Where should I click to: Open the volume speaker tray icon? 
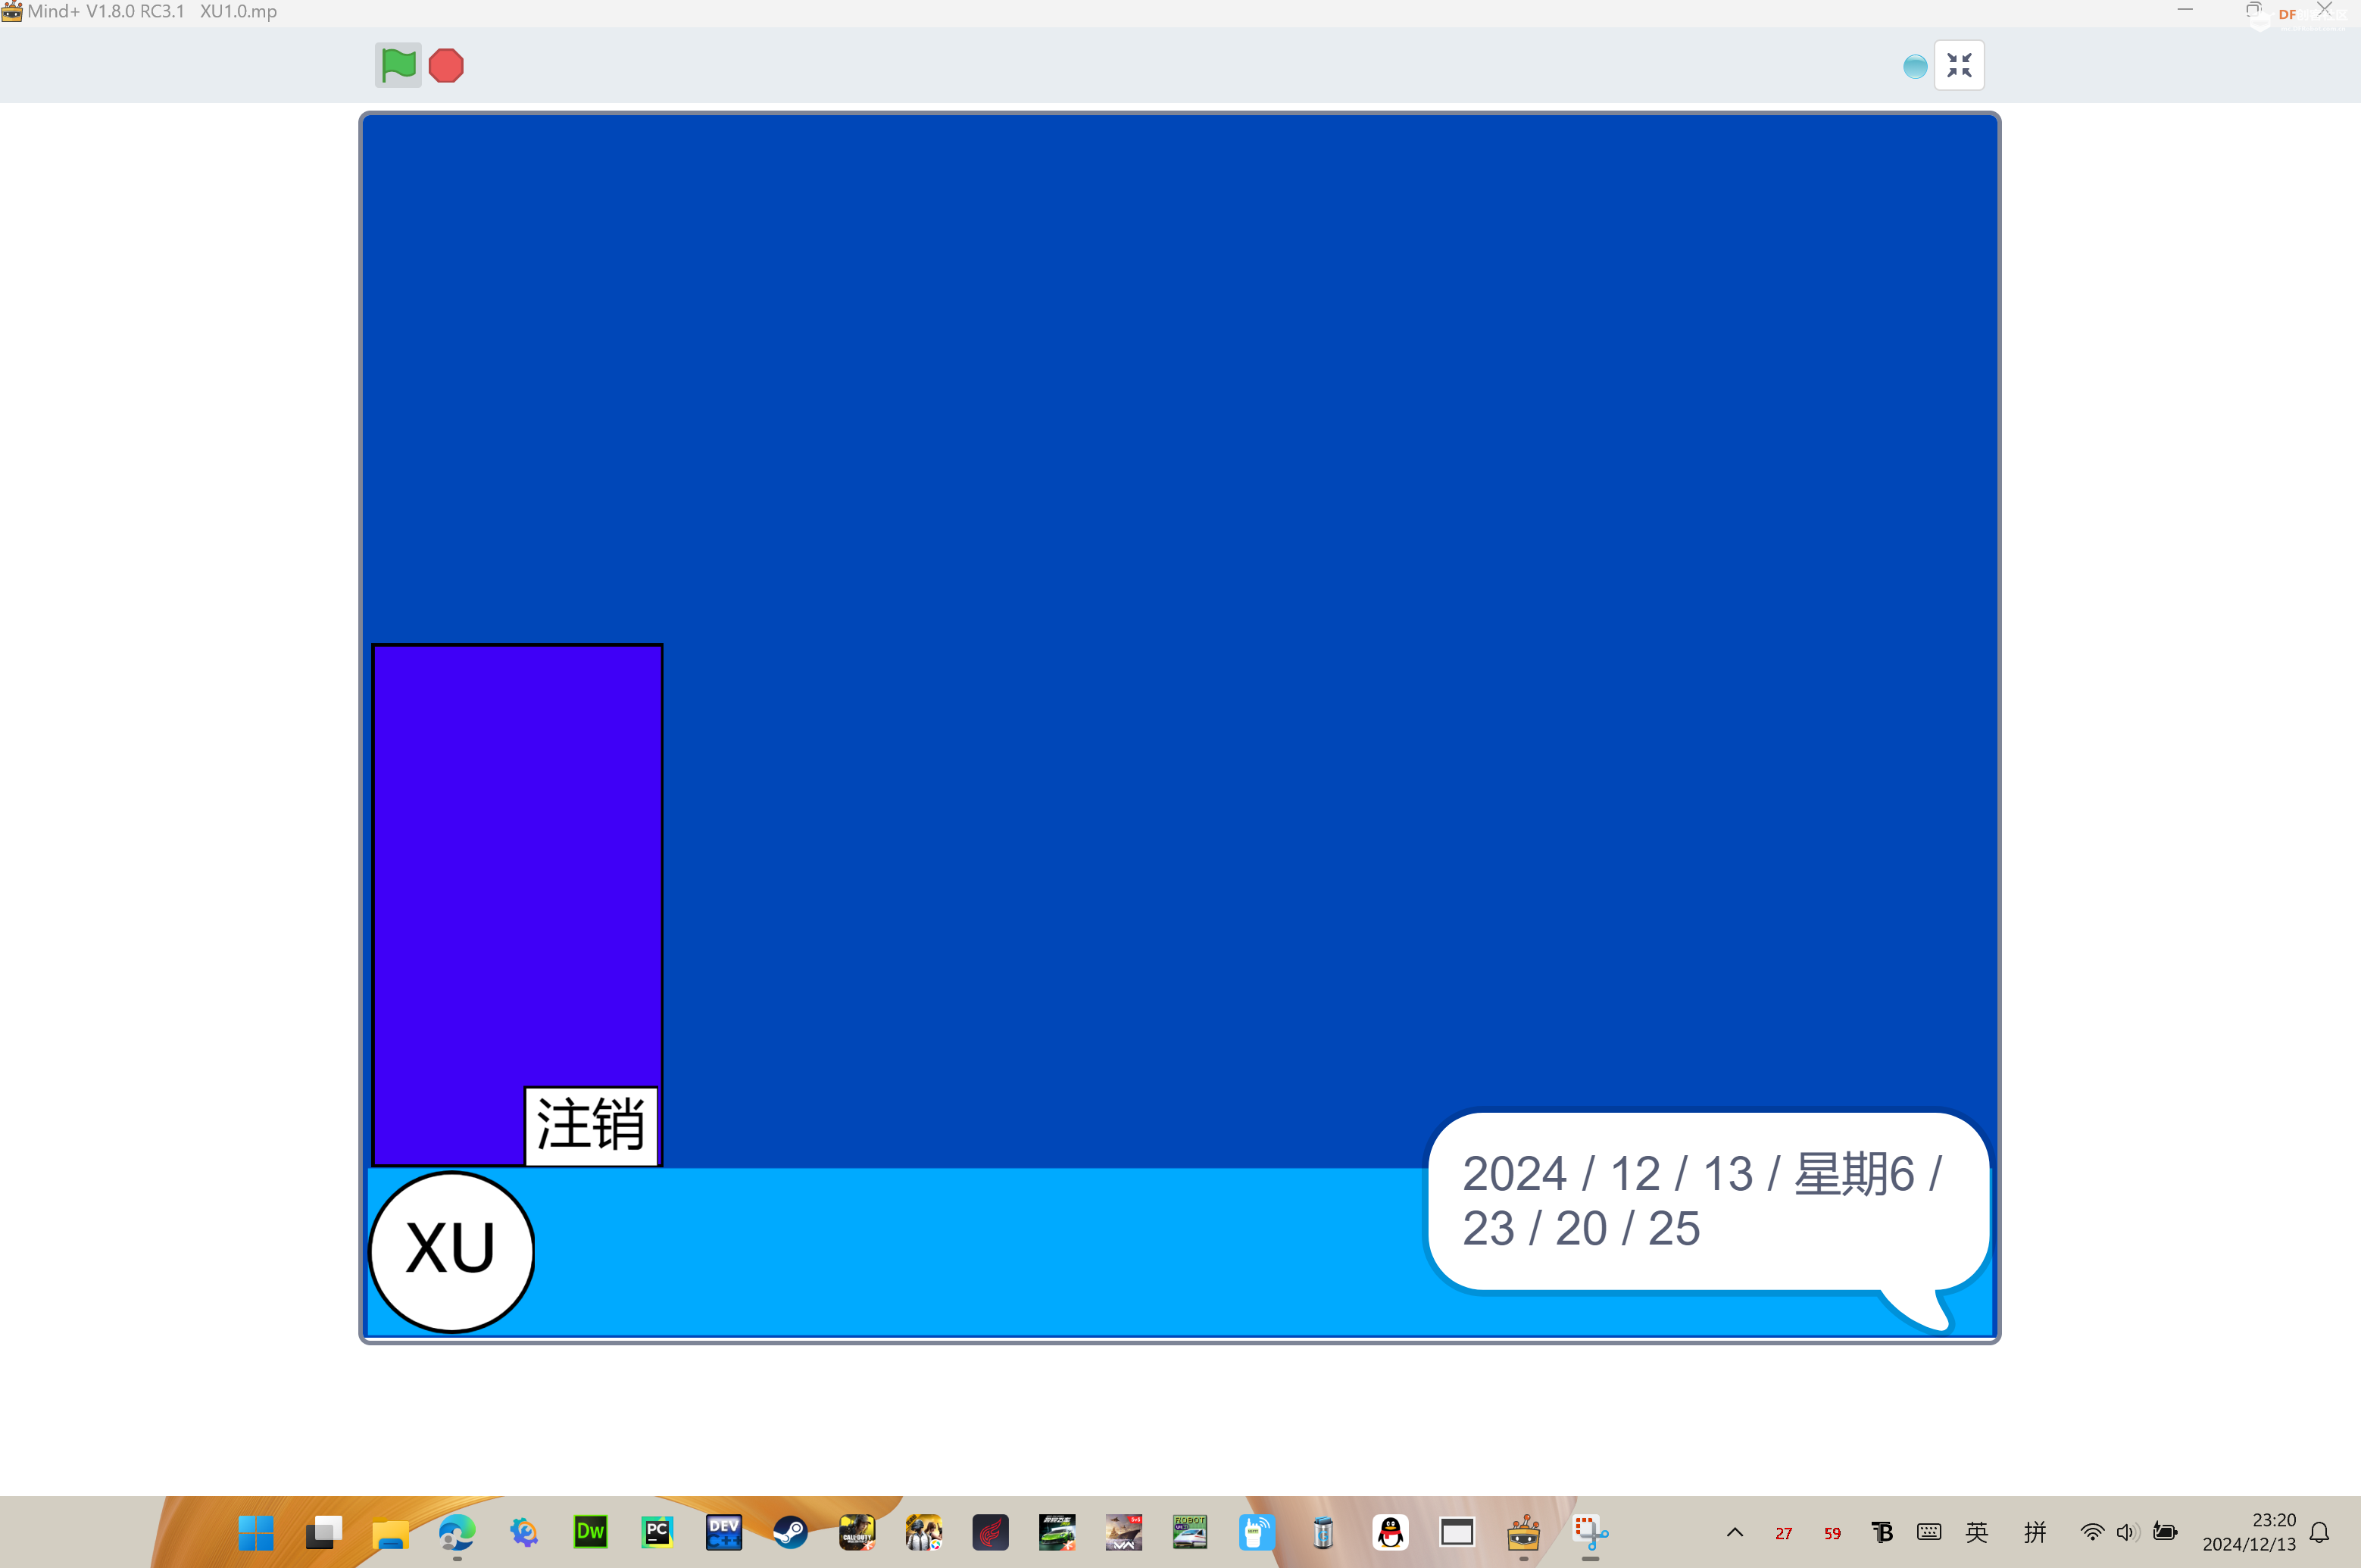coord(2128,1532)
